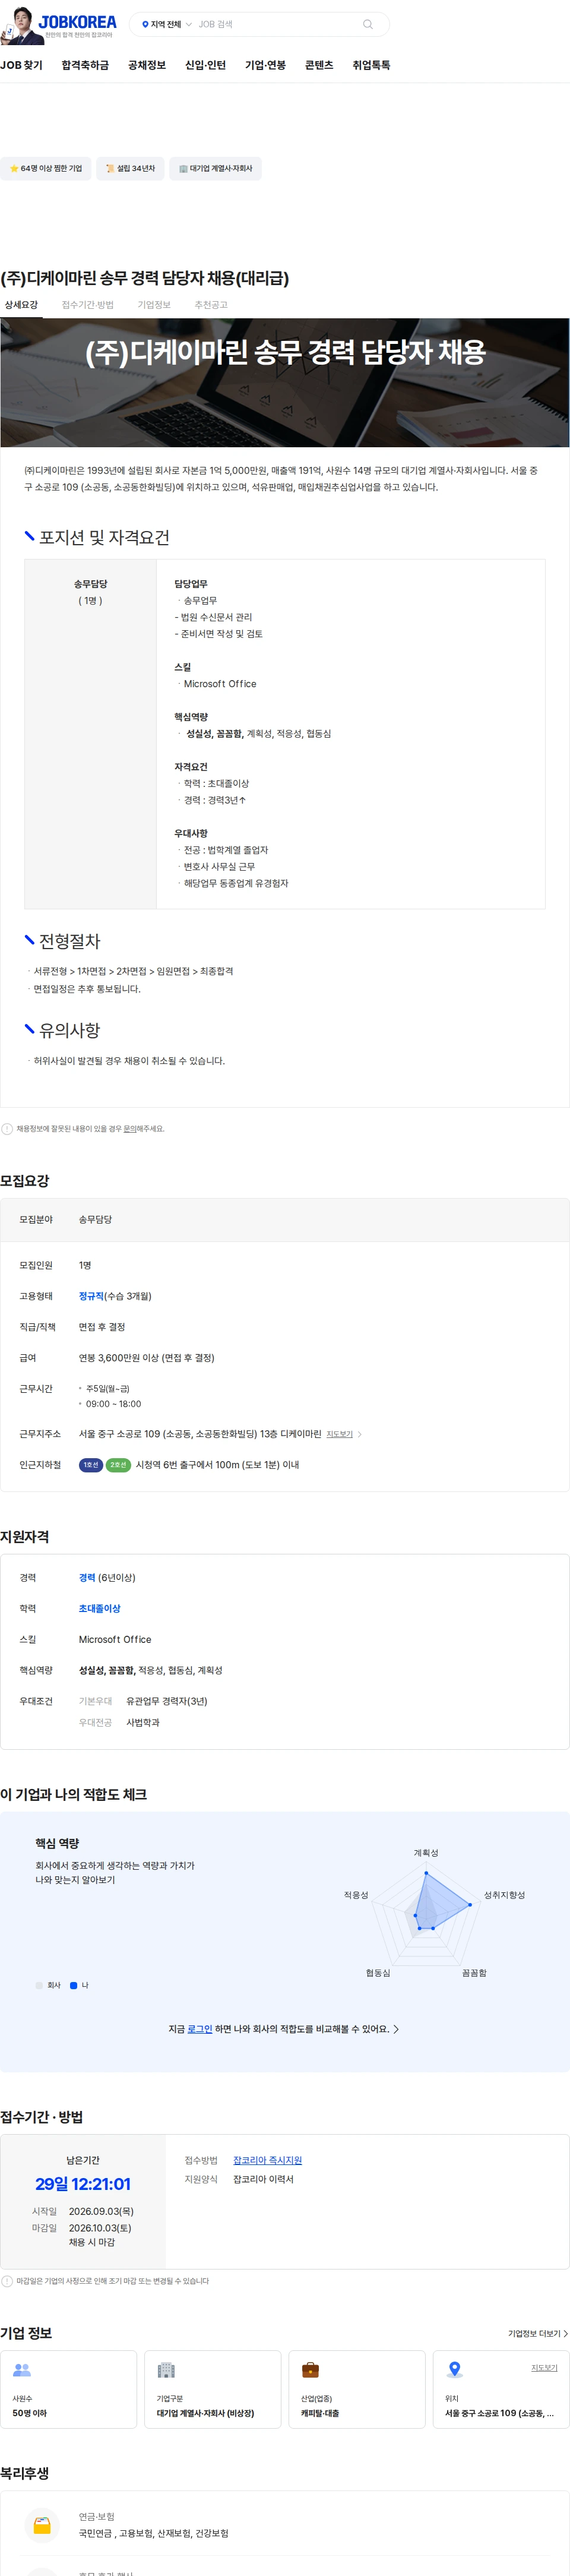Click the 회사 legend swatch

tap(39, 1985)
